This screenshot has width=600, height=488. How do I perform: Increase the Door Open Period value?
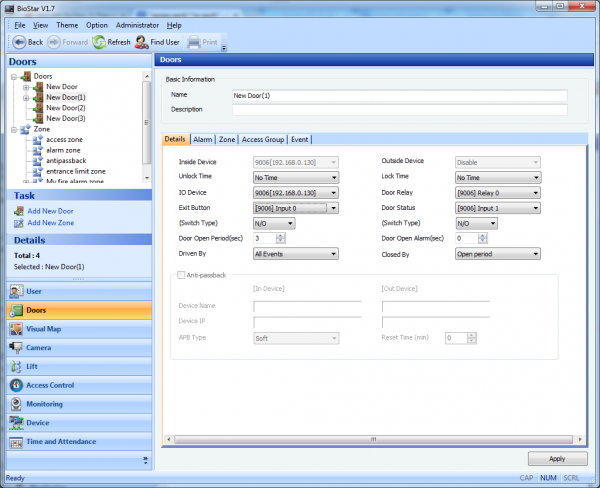(280, 235)
